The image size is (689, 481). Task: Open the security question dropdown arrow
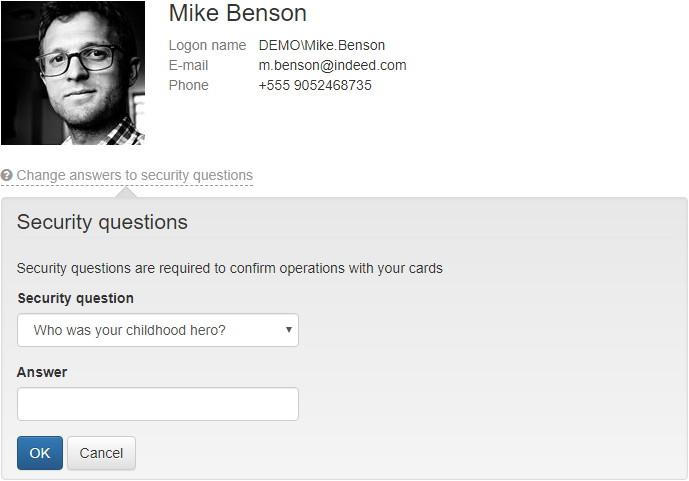(288, 329)
